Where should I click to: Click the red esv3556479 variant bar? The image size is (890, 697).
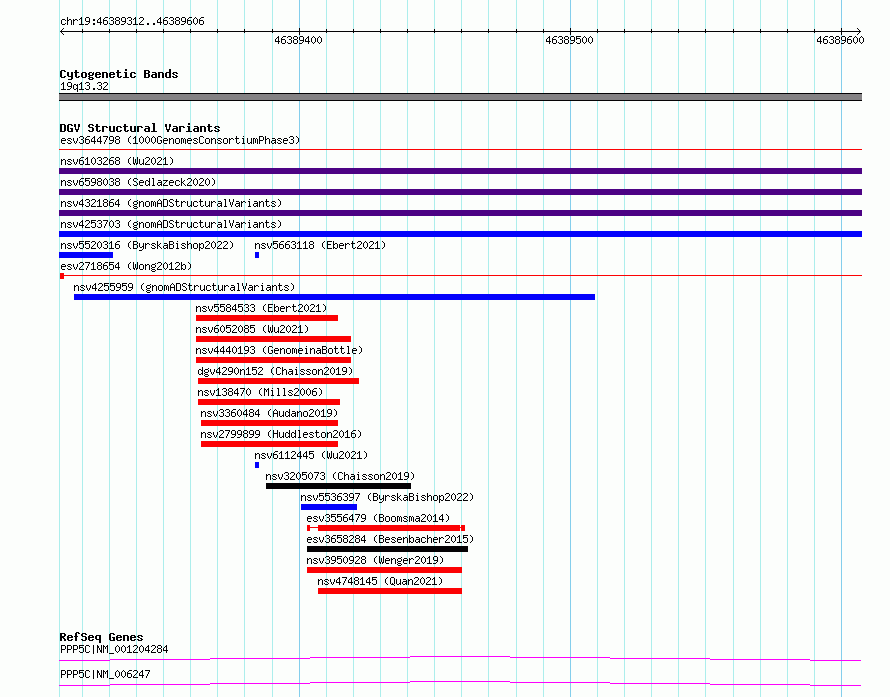click(x=386, y=528)
